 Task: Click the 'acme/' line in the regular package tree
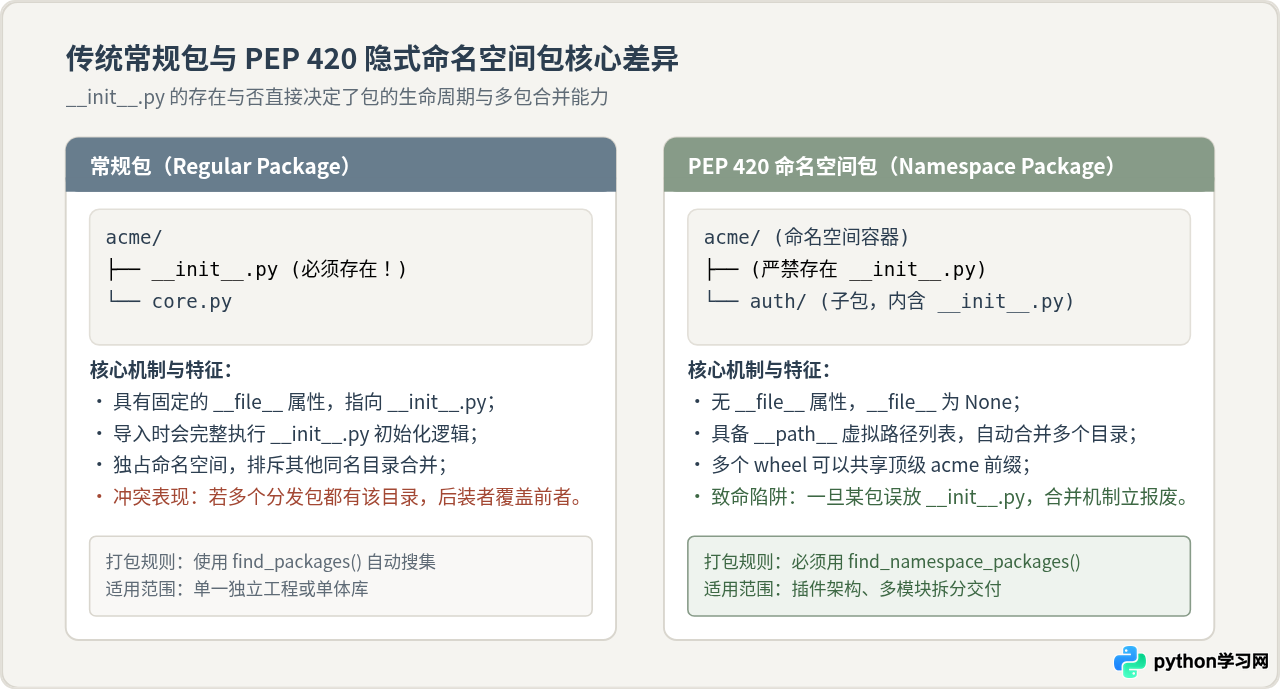(134, 237)
